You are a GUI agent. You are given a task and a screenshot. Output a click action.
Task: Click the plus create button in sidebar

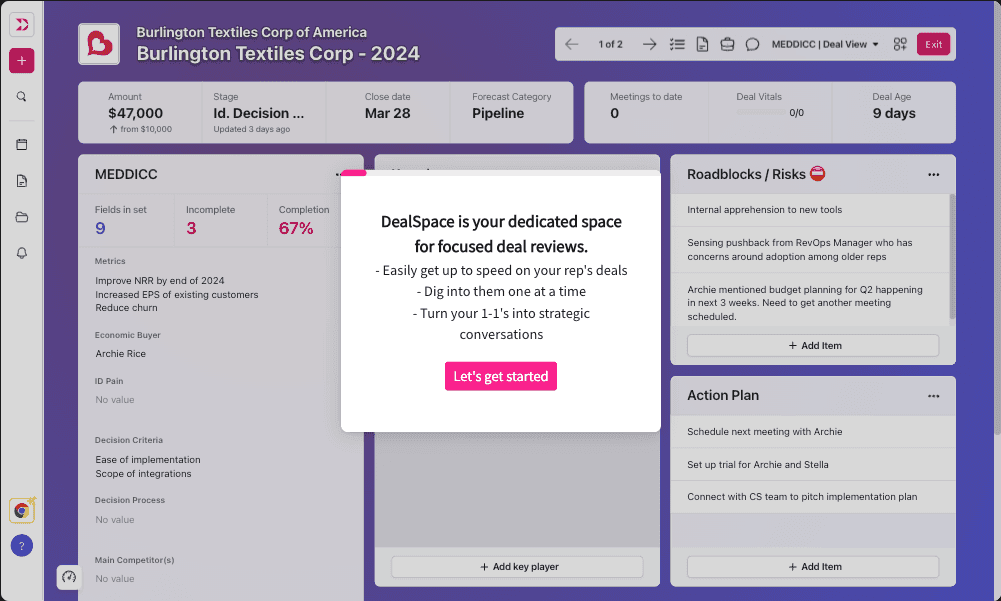(x=22, y=60)
